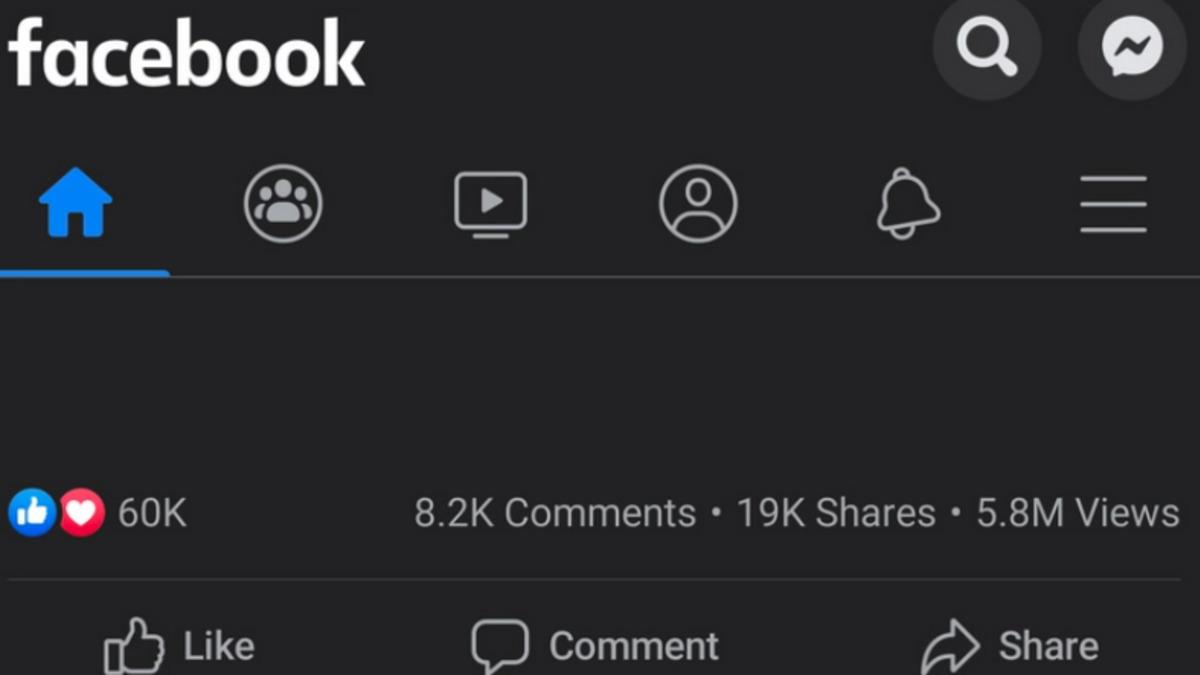Open search with the magnifier icon
Screen dimensions: 1200x675
986,46
